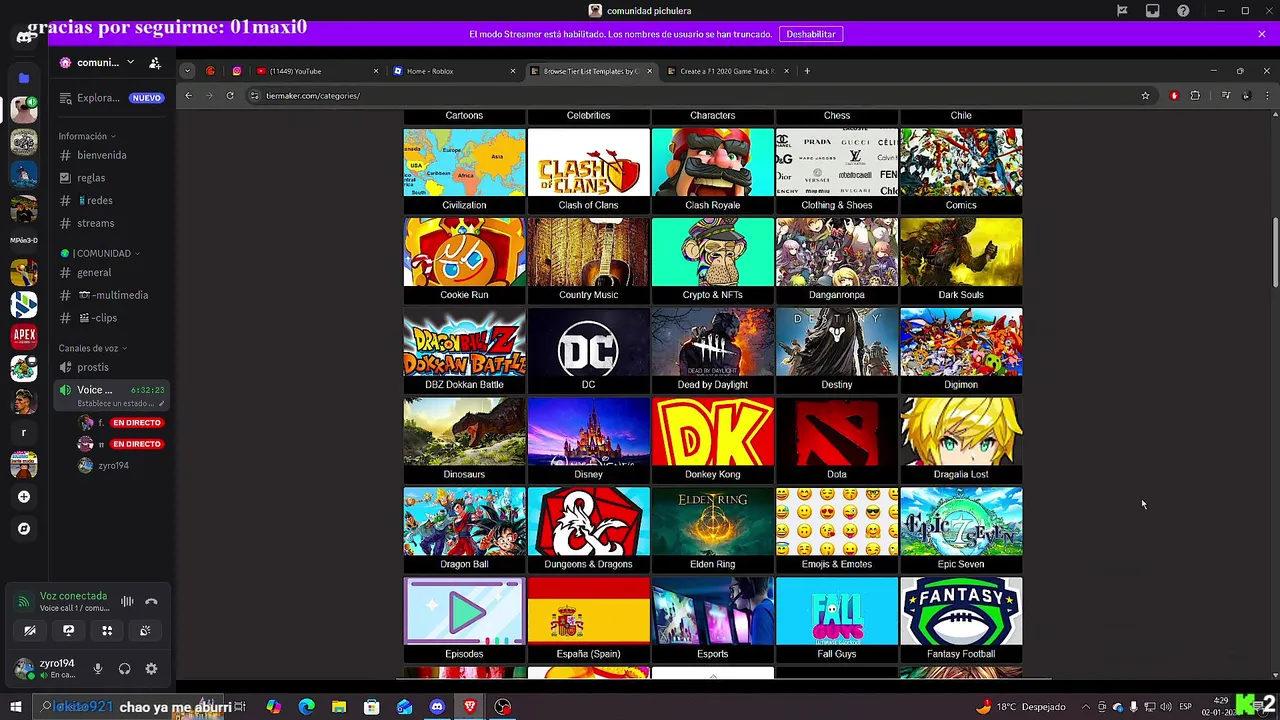Click the tiermaker.com address bar

pyautogui.click(x=690, y=96)
